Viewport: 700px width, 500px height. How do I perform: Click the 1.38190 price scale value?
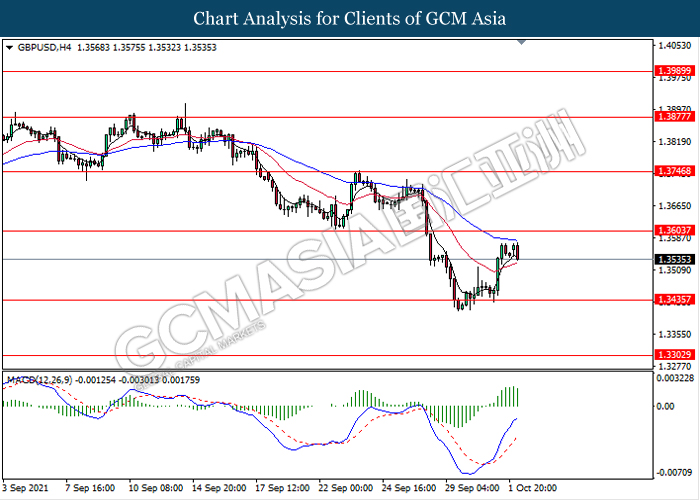point(675,142)
